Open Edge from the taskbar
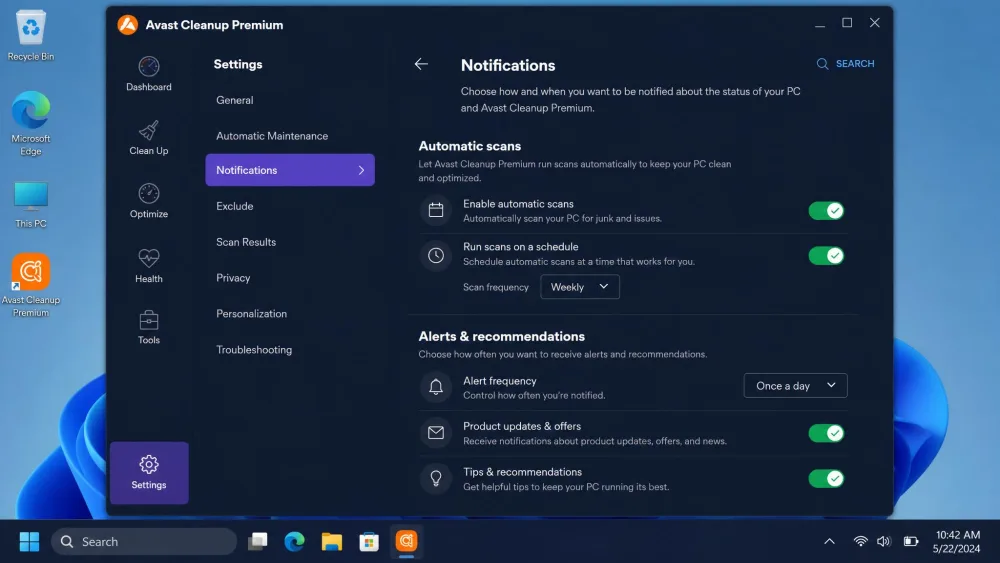Image resolution: width=1000 pixels, height=563 pixels. 294,541
